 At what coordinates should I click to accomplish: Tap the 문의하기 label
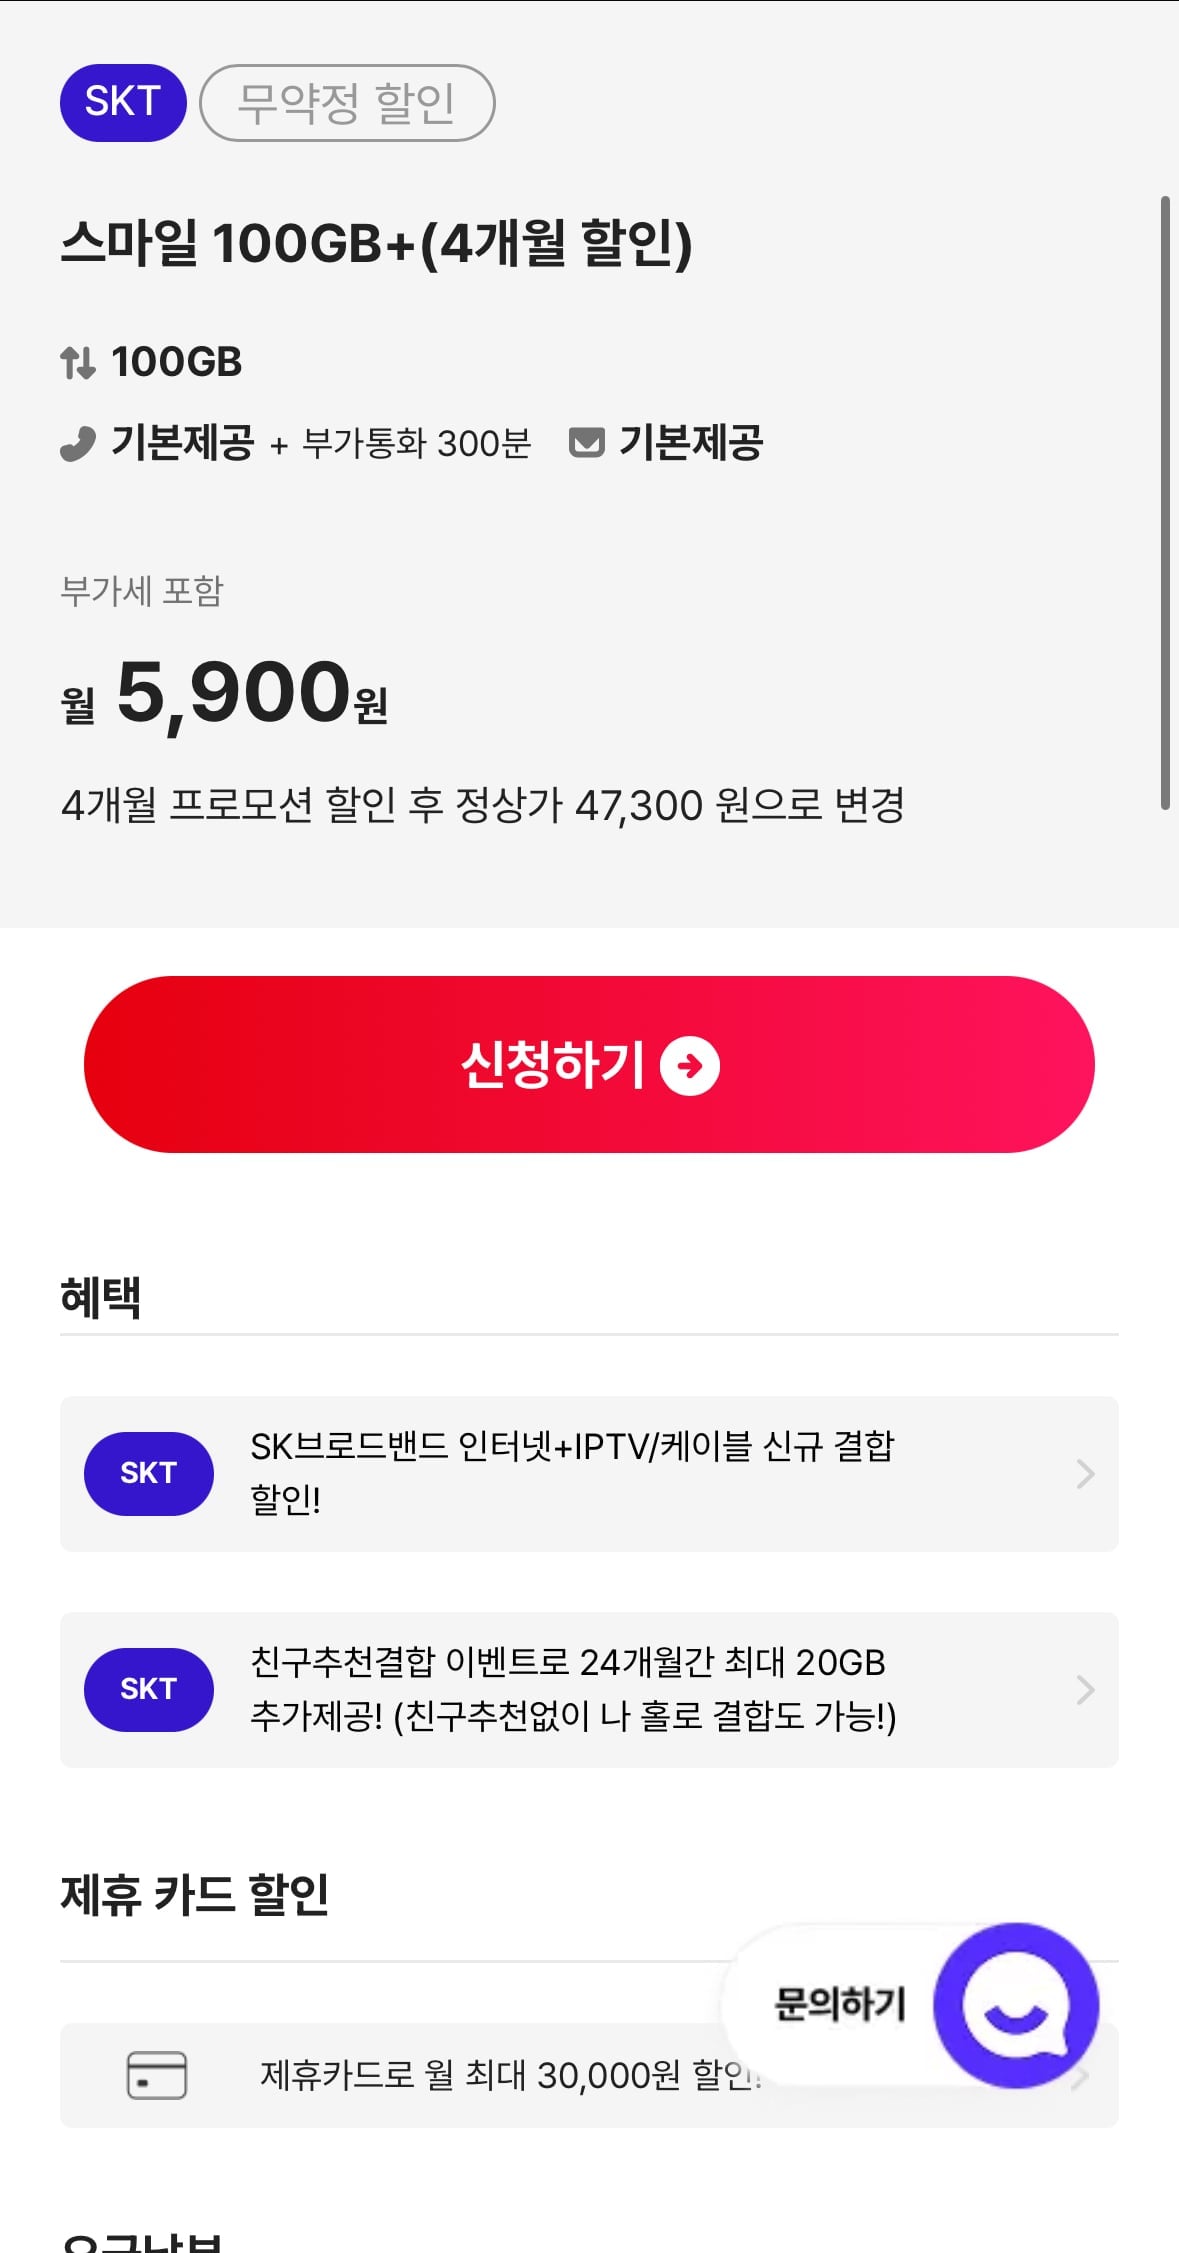(x=840, y=2004)
